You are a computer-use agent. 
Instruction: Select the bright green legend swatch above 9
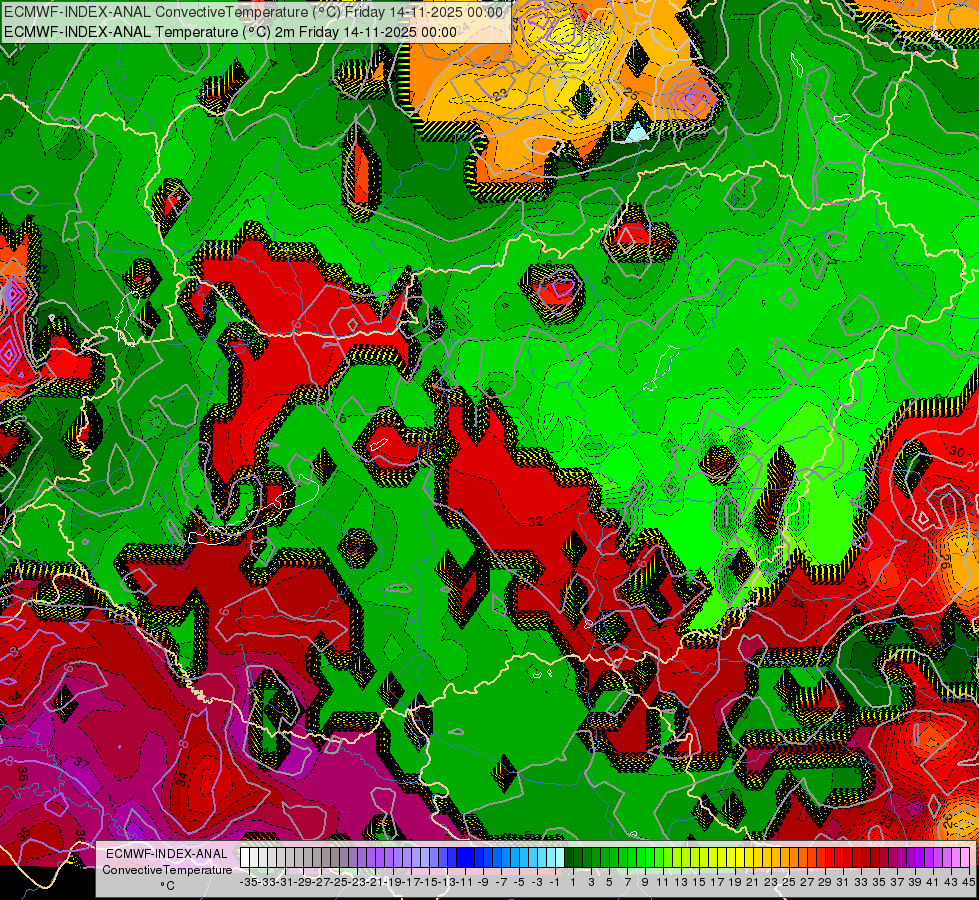click(x=641, y=857)
